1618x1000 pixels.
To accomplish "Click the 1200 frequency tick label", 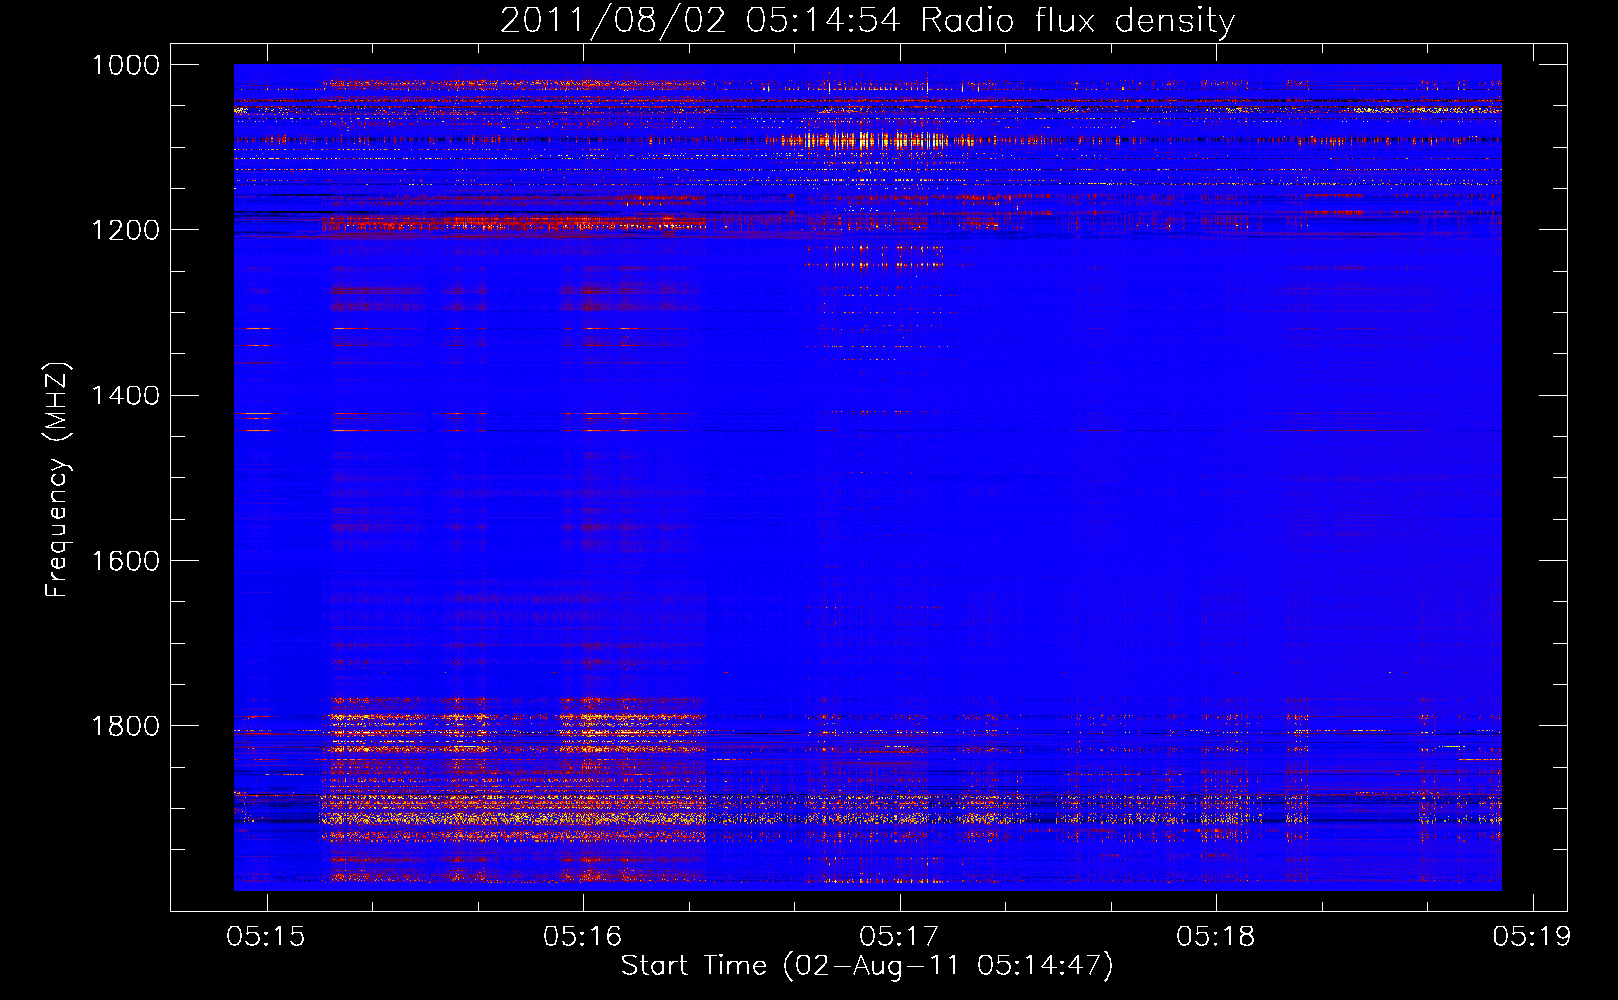I will coord(126,230).
